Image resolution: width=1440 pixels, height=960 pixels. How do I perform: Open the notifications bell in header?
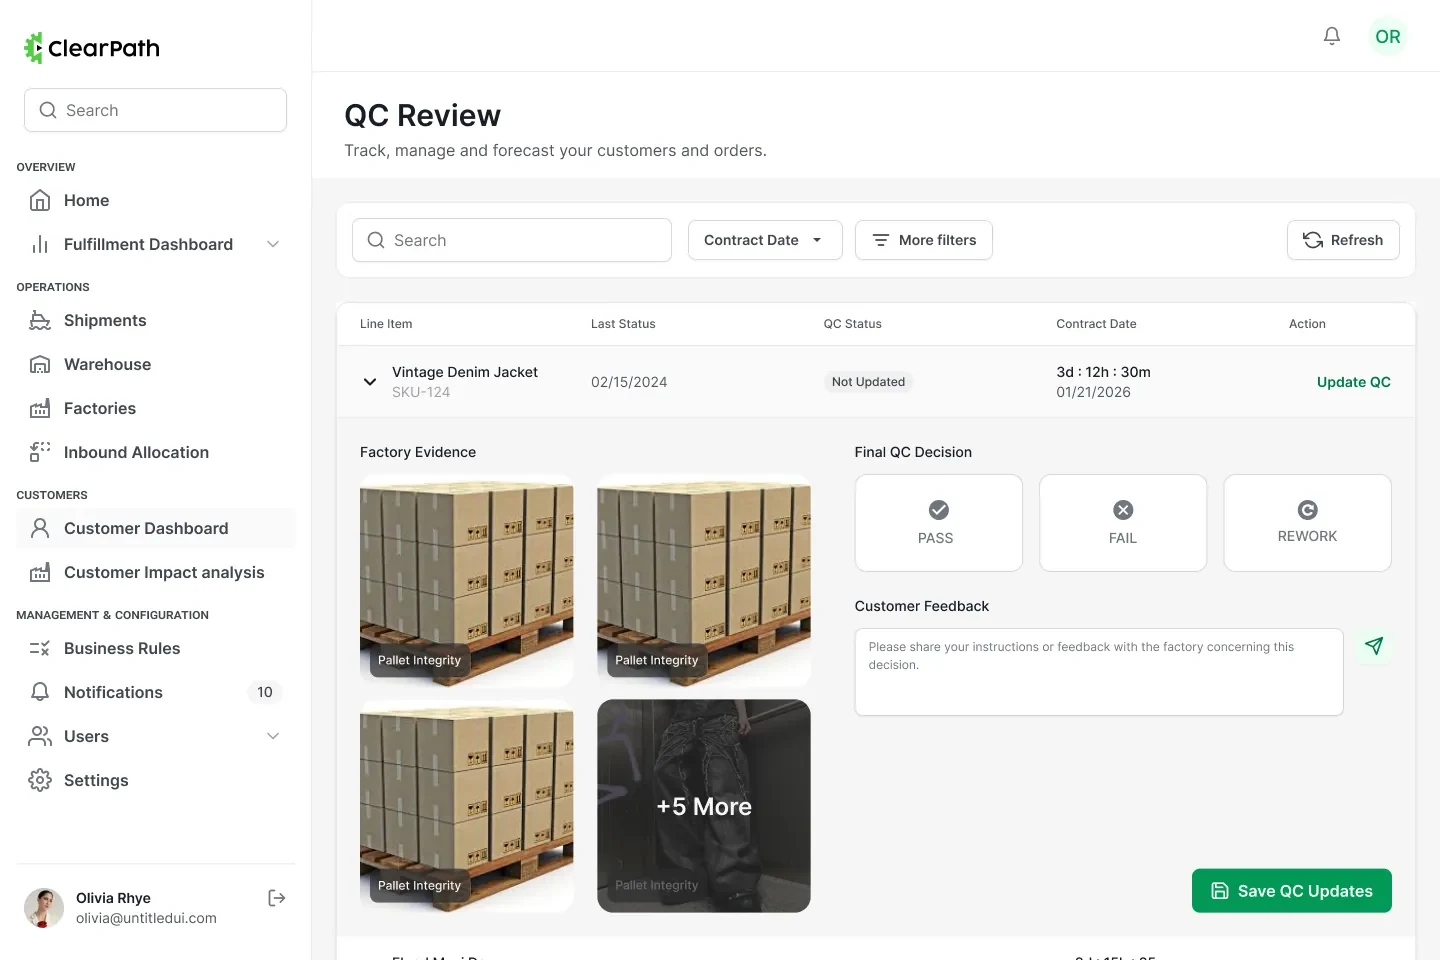[1331, 36]
